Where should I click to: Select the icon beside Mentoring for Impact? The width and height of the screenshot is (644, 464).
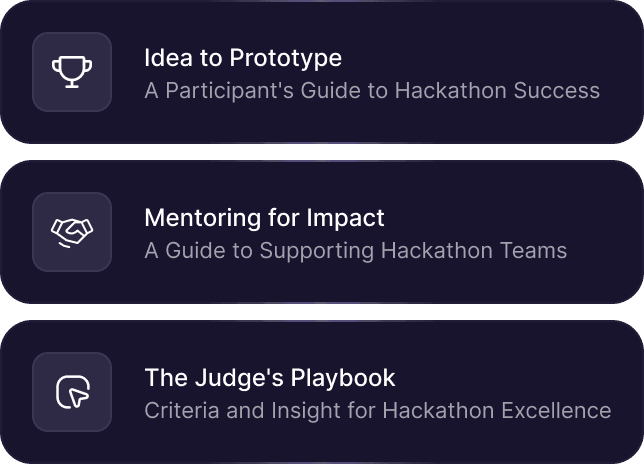pos(72,232)
